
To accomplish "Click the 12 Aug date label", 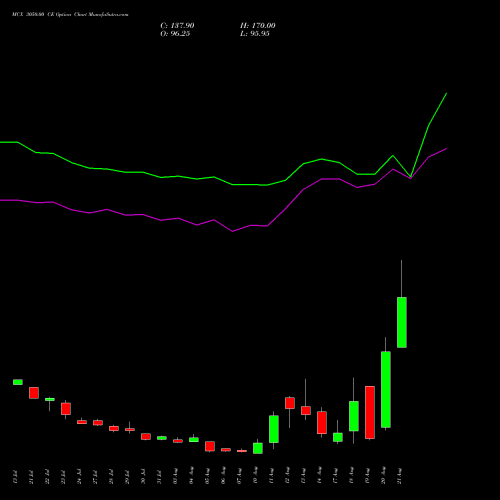I will coord(288,476).
